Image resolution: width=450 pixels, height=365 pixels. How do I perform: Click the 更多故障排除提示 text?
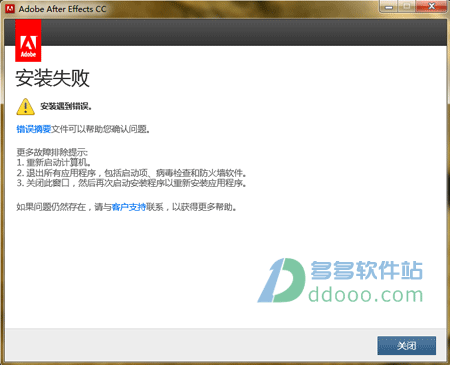[52, 152]
